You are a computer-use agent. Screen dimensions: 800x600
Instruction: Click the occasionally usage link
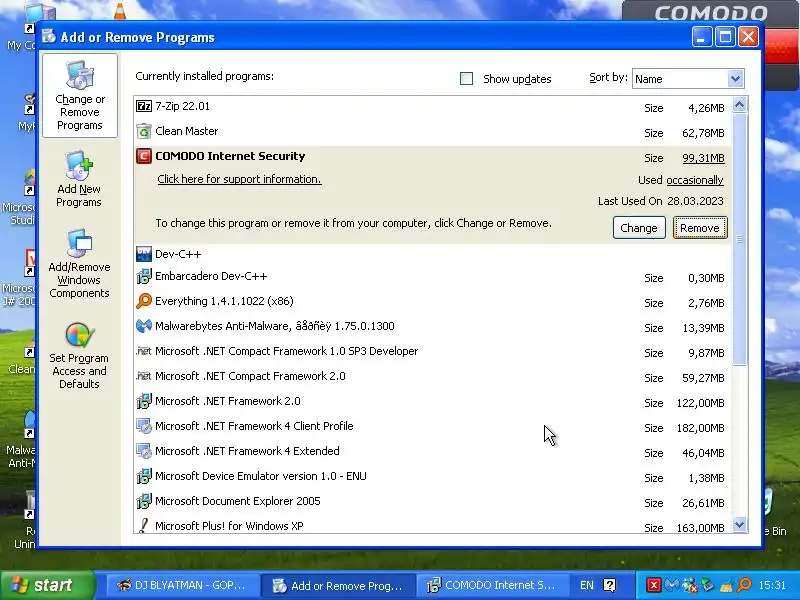click(x=695, y=180)
